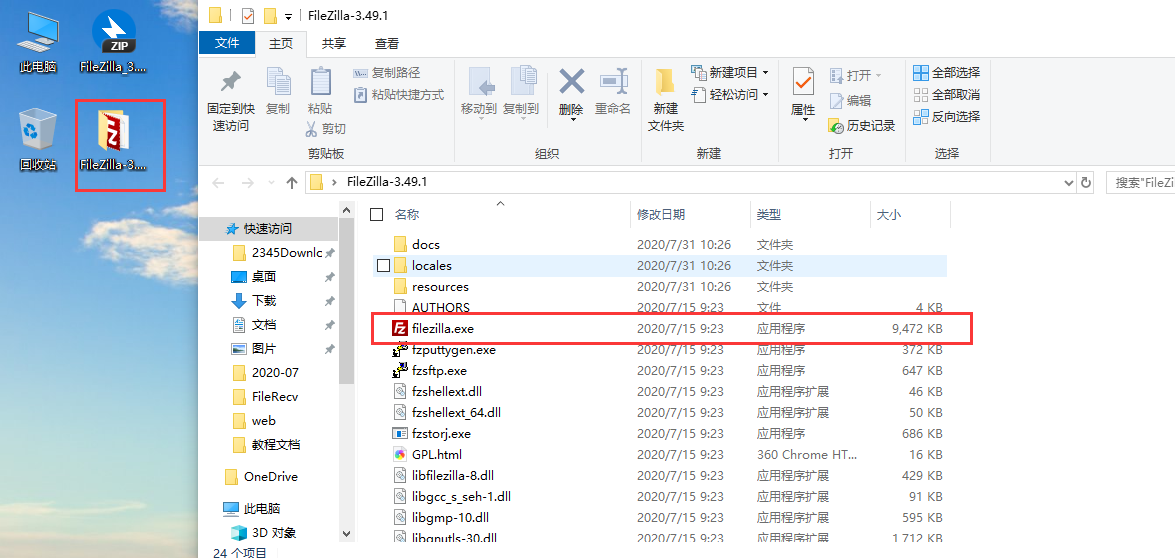Select fzstorj.exe in the list
Image resolution: width=1175 pixels, height=558 pixels.
tap(660, 433)
